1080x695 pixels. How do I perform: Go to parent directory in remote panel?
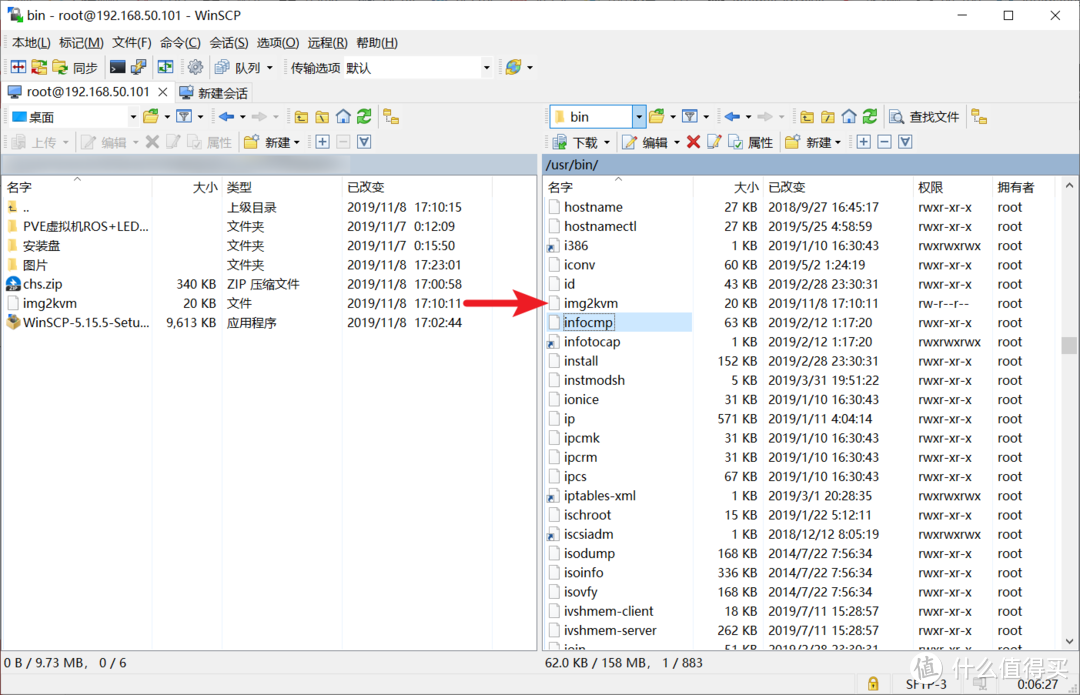coord(808,117)
